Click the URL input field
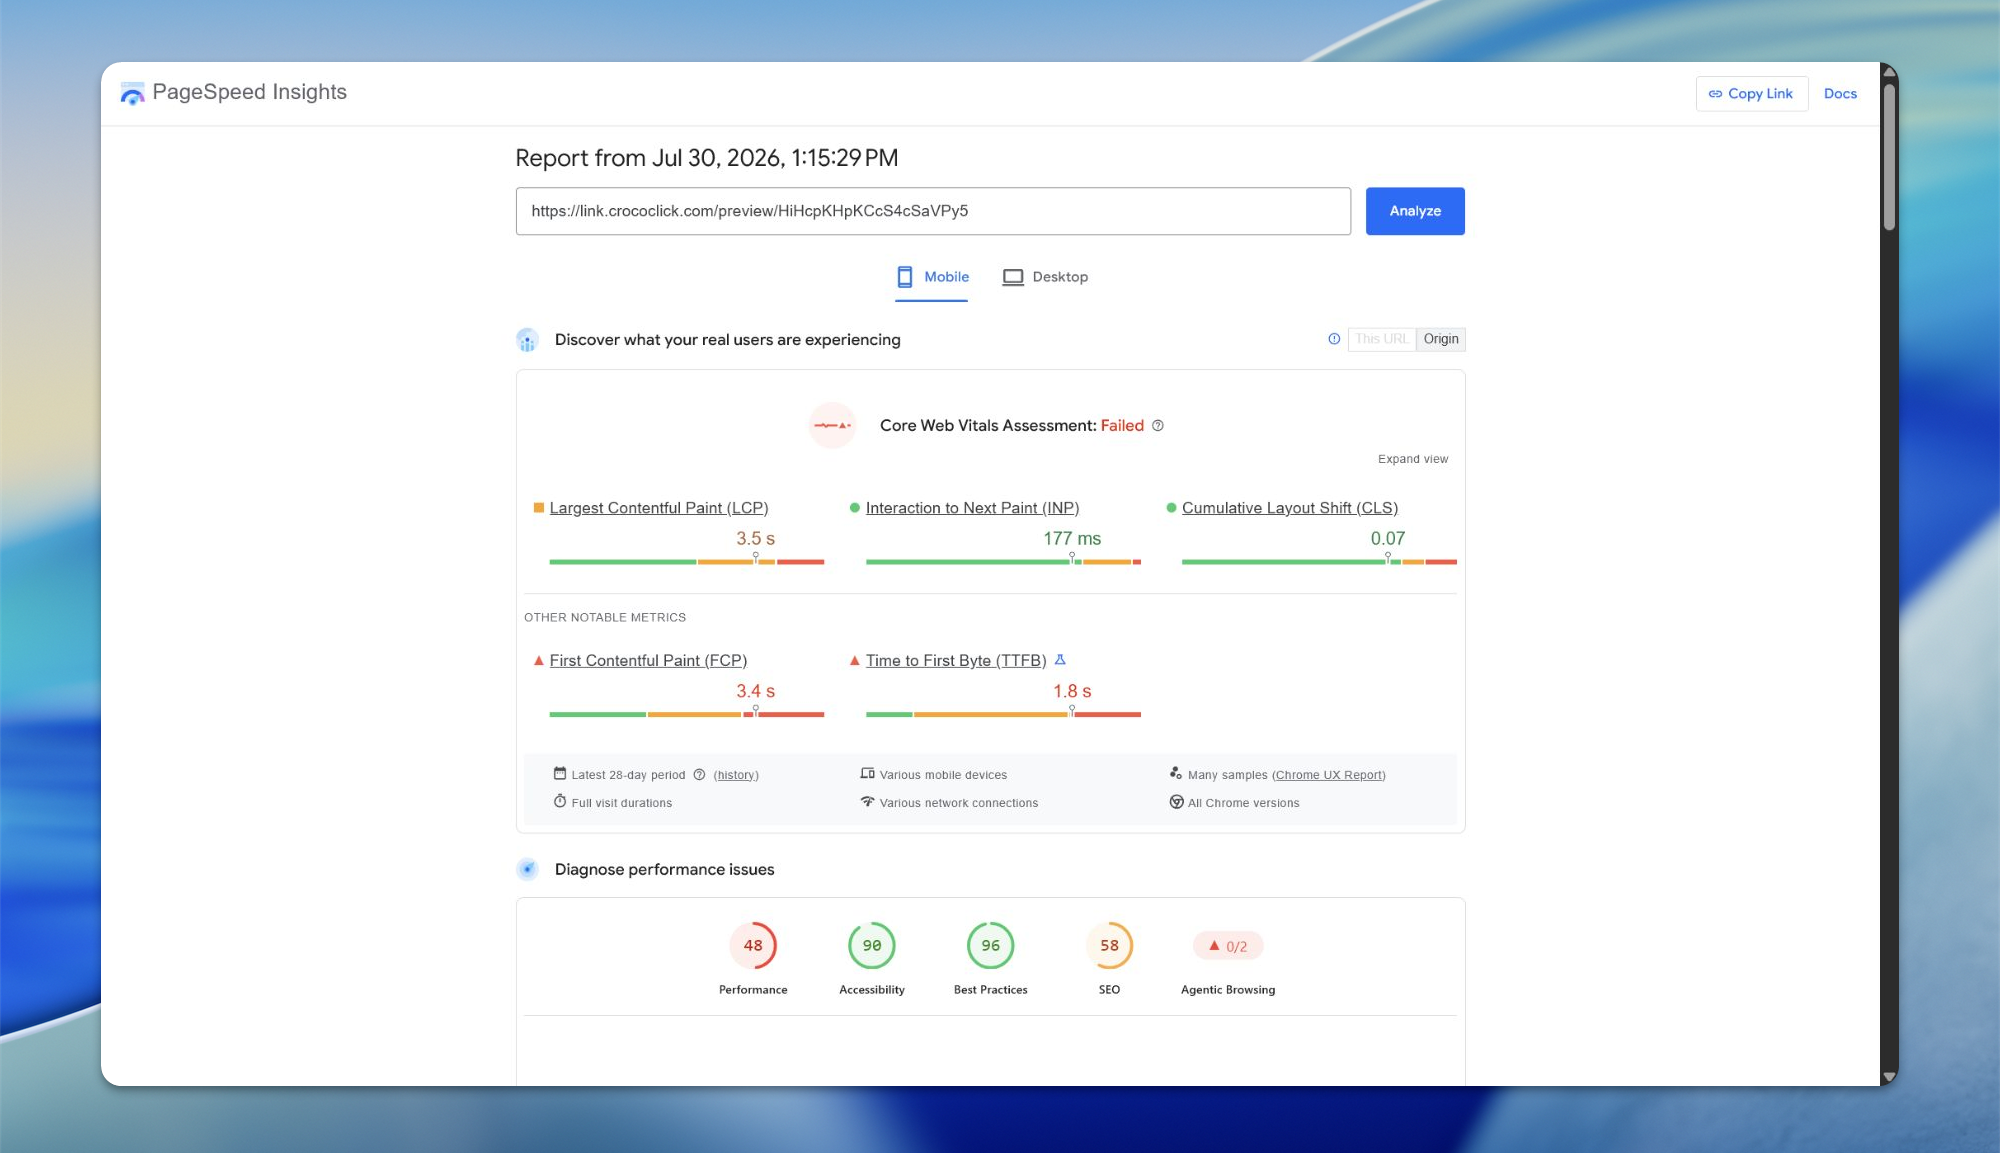 pos(933,211)
